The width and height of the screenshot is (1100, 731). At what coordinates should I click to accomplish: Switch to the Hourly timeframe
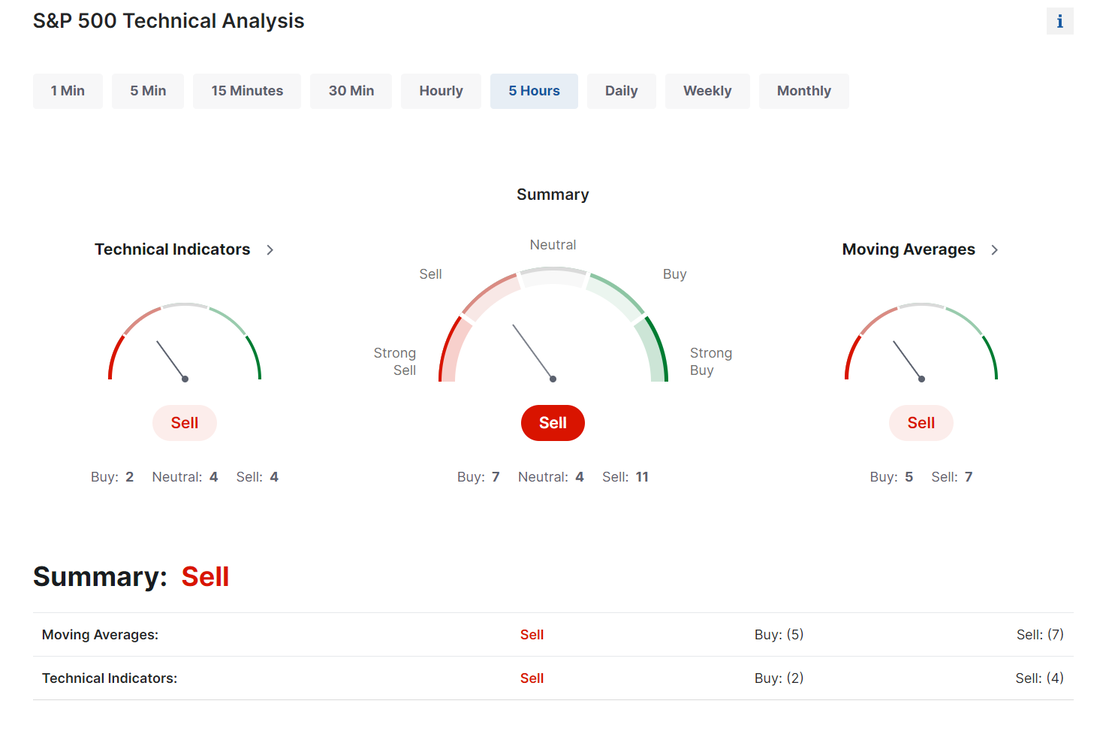coord(441,90)
